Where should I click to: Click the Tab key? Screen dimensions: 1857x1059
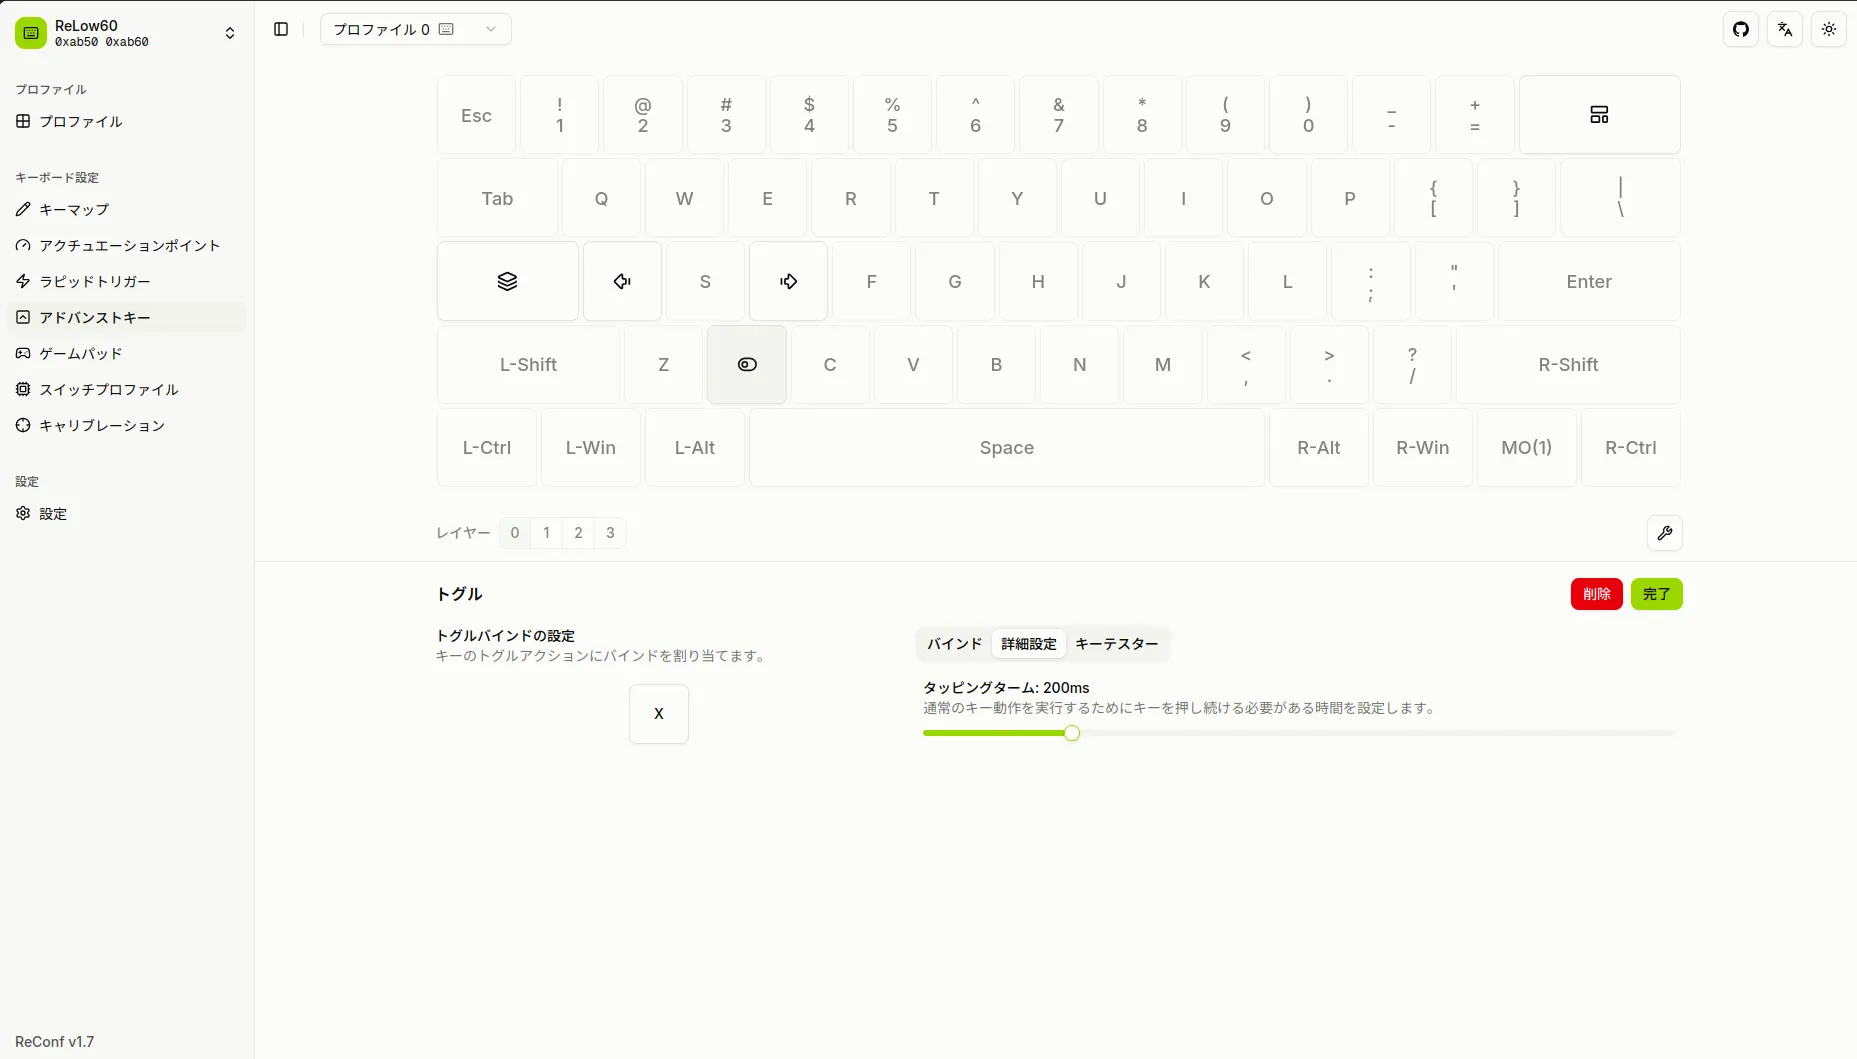(x=497, y=198)
